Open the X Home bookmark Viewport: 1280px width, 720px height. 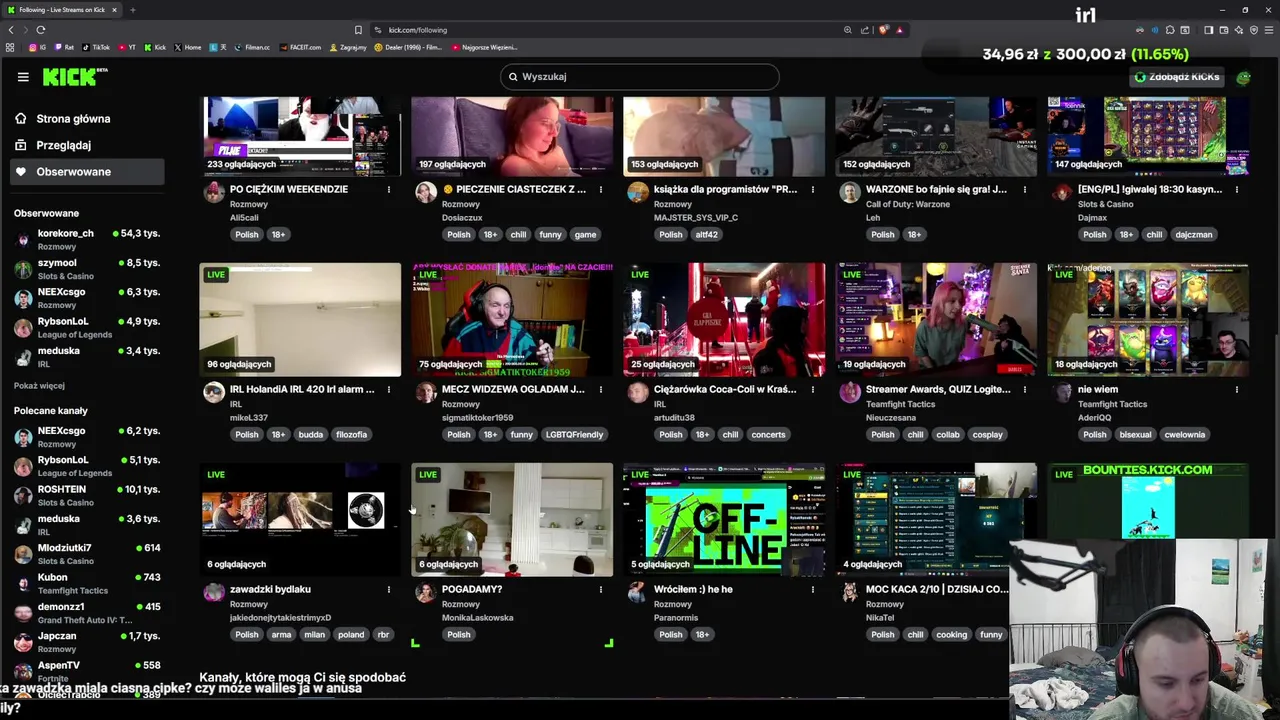click(188, 47)
